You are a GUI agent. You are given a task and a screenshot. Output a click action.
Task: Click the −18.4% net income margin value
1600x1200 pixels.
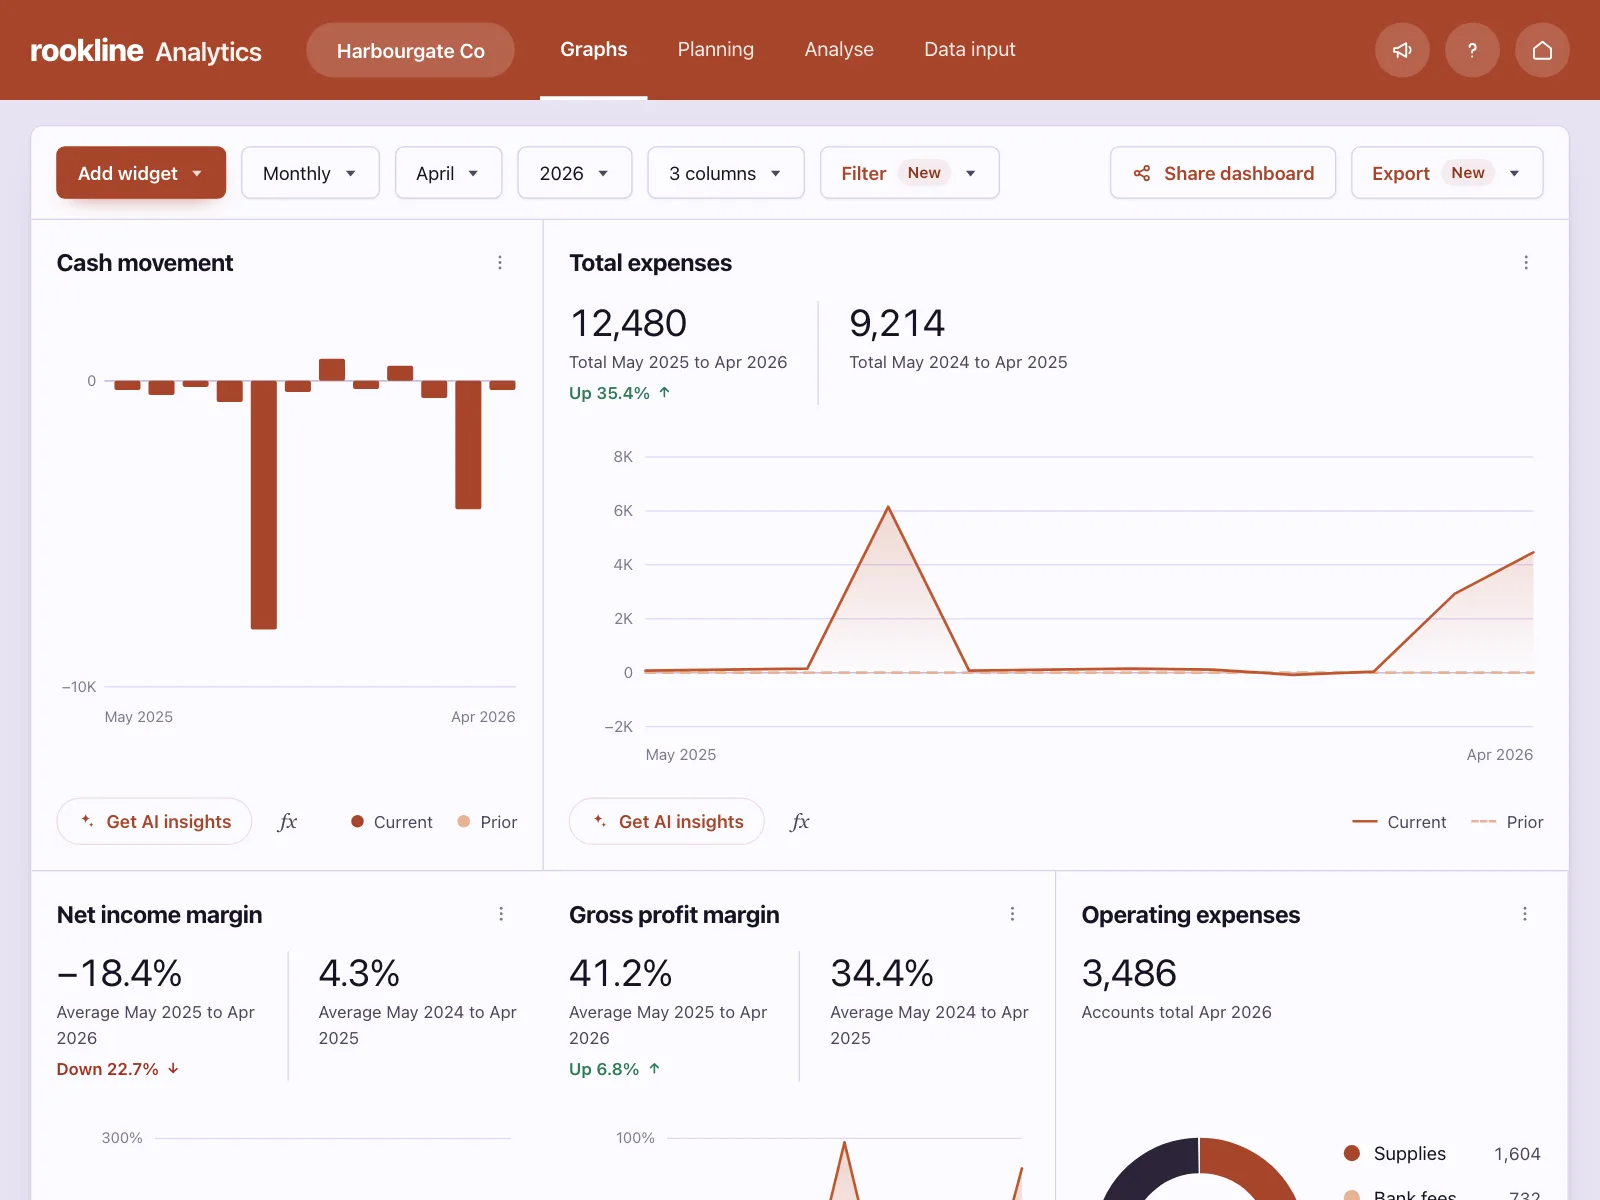[119, 973]
